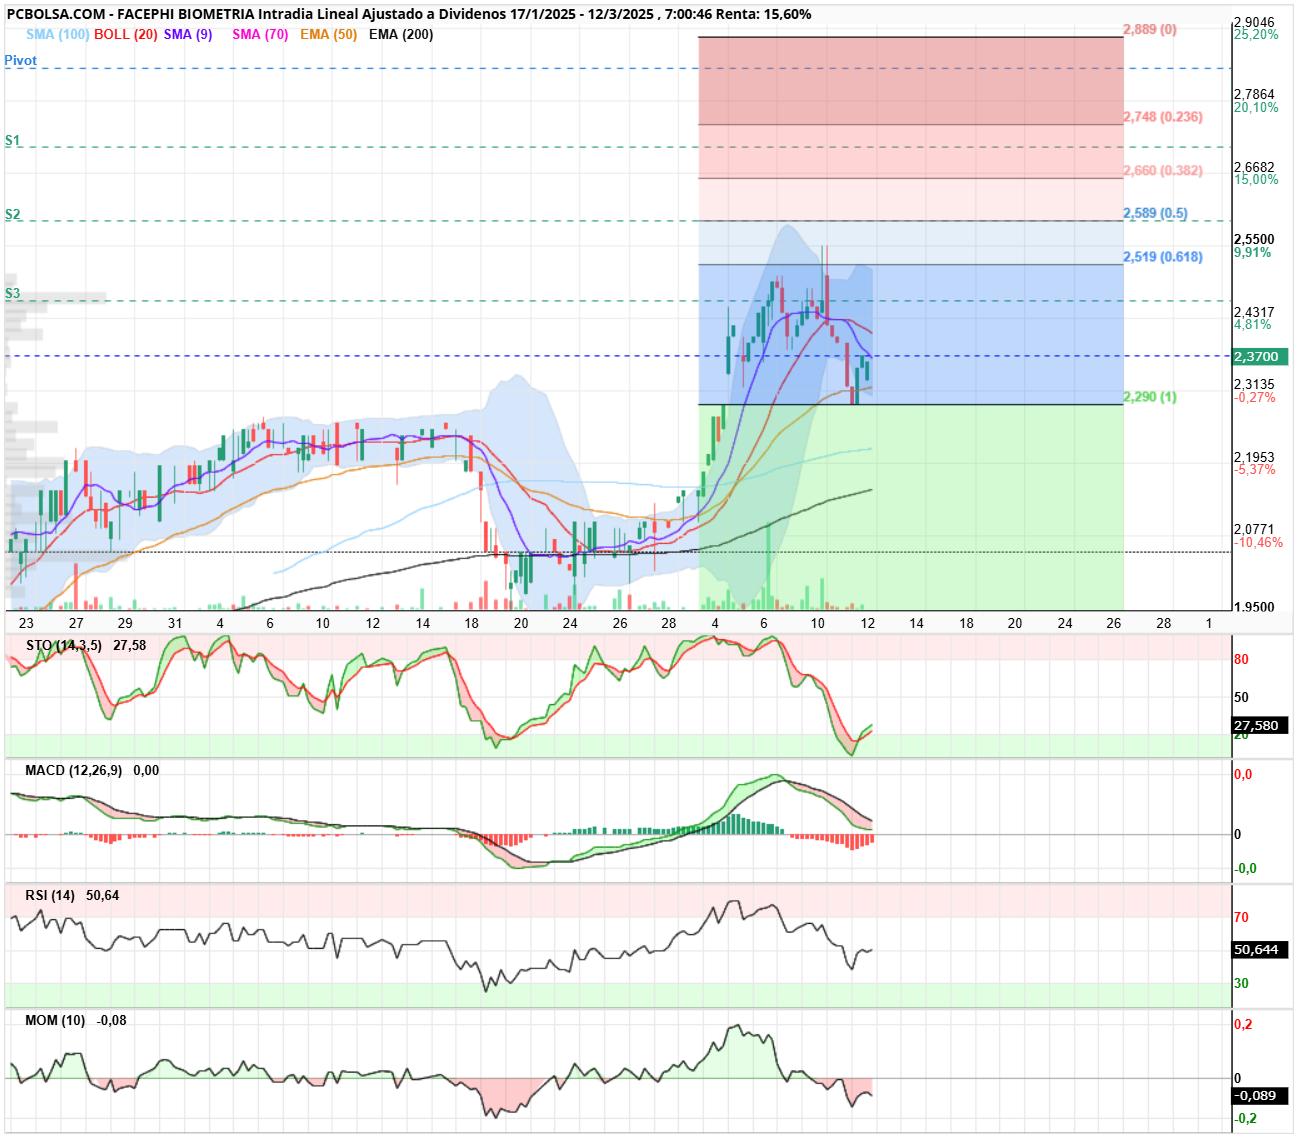Select the BOLL (20) legend label
1298x1138 pixels.
click(x=126, y=34)
